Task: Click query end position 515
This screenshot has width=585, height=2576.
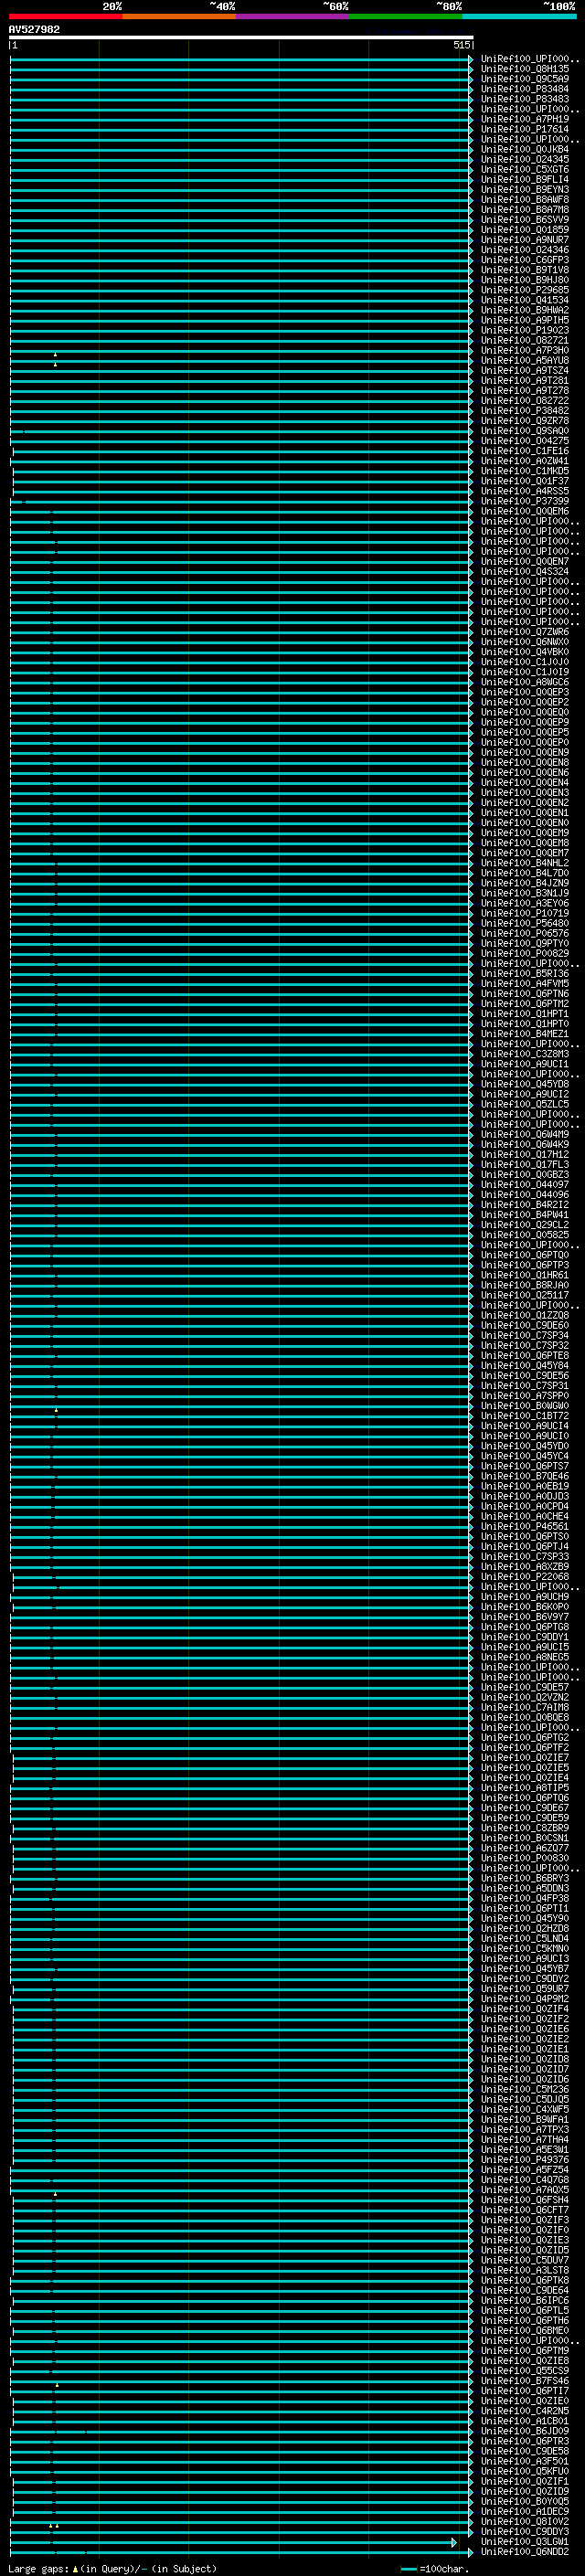Action: point(461,45)
